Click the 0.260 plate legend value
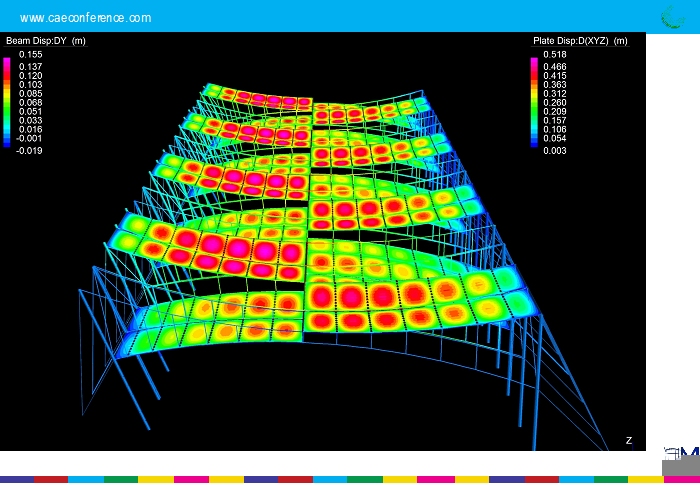The image size is (700, 485). (554, 102)
